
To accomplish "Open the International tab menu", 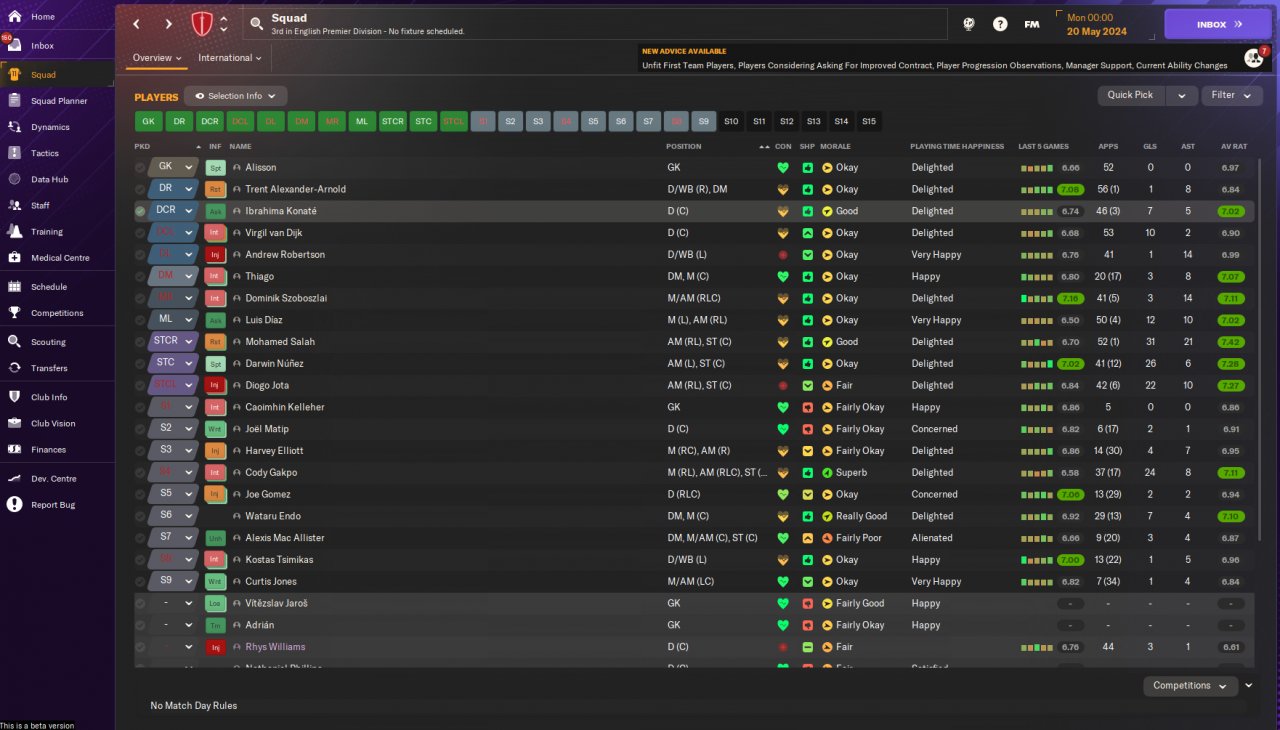I will pos(230,58).
